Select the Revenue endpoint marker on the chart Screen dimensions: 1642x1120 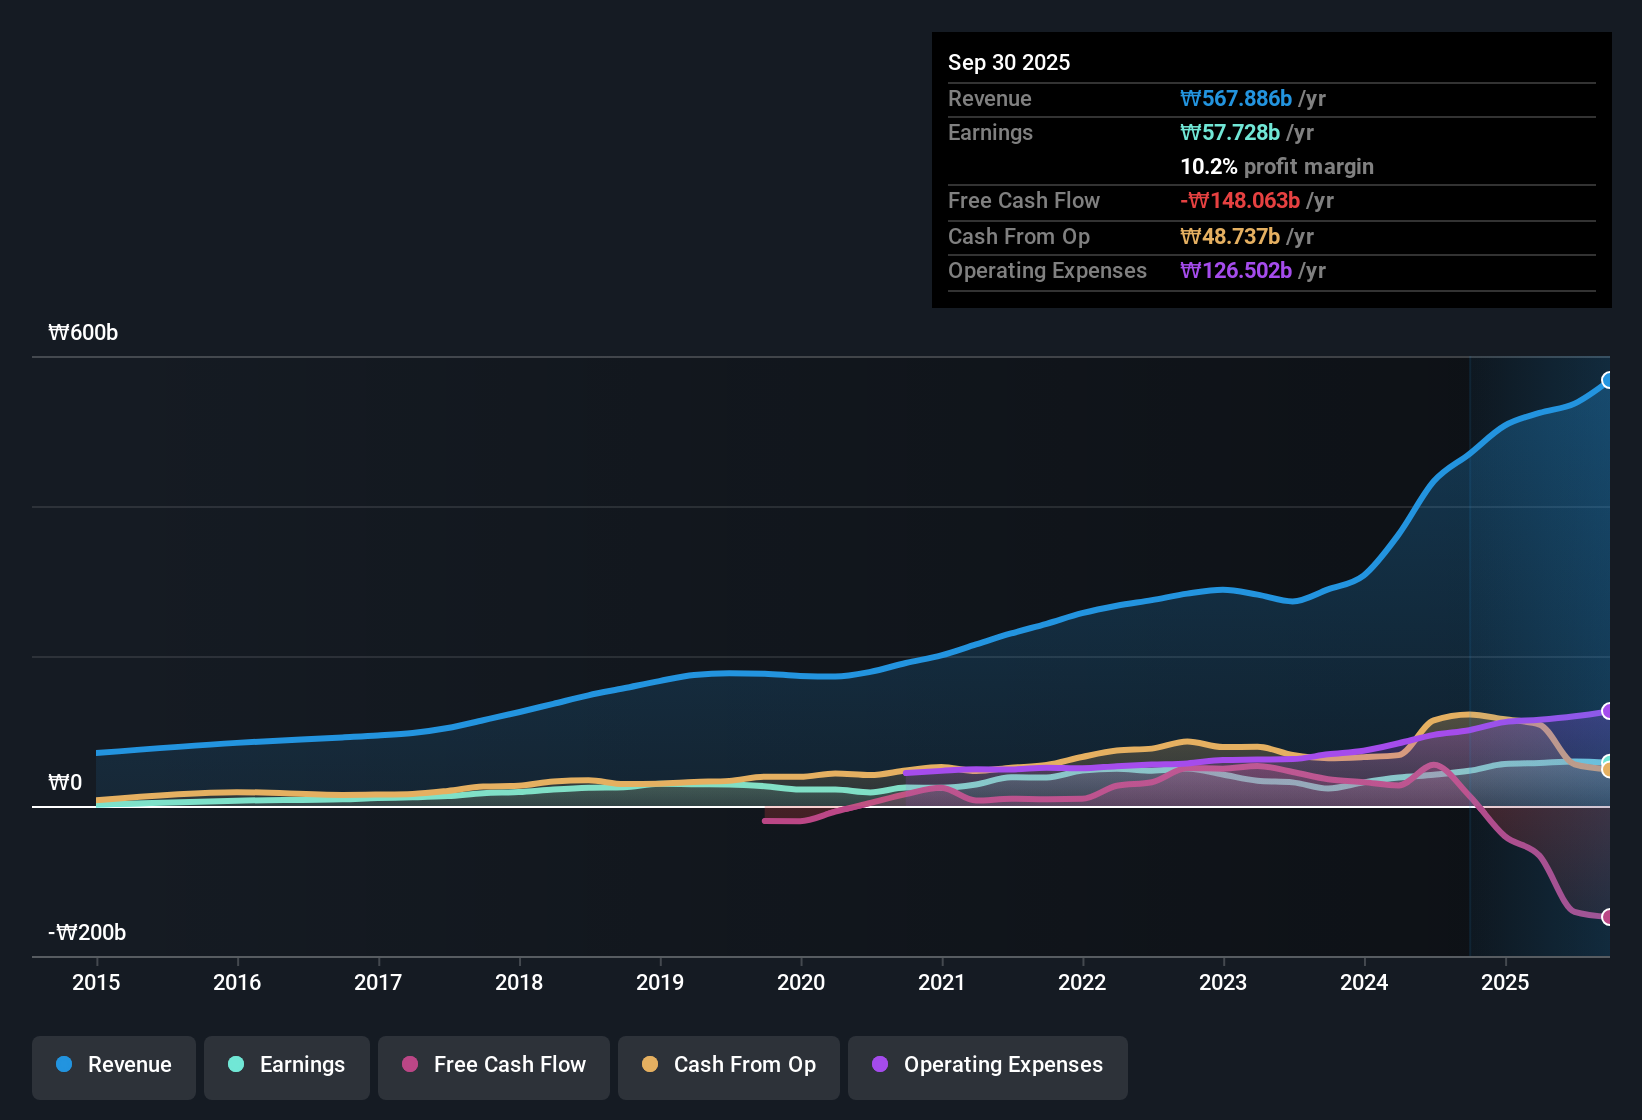click(x=1608, y=380)
